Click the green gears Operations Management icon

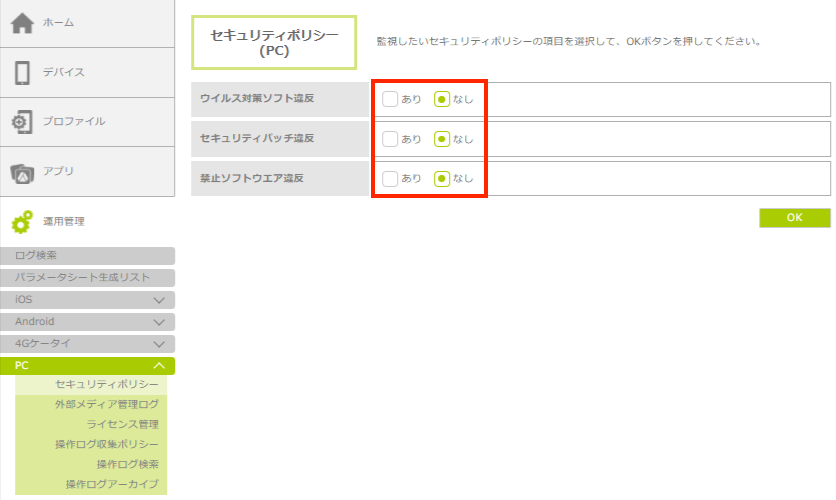point(22,222)
